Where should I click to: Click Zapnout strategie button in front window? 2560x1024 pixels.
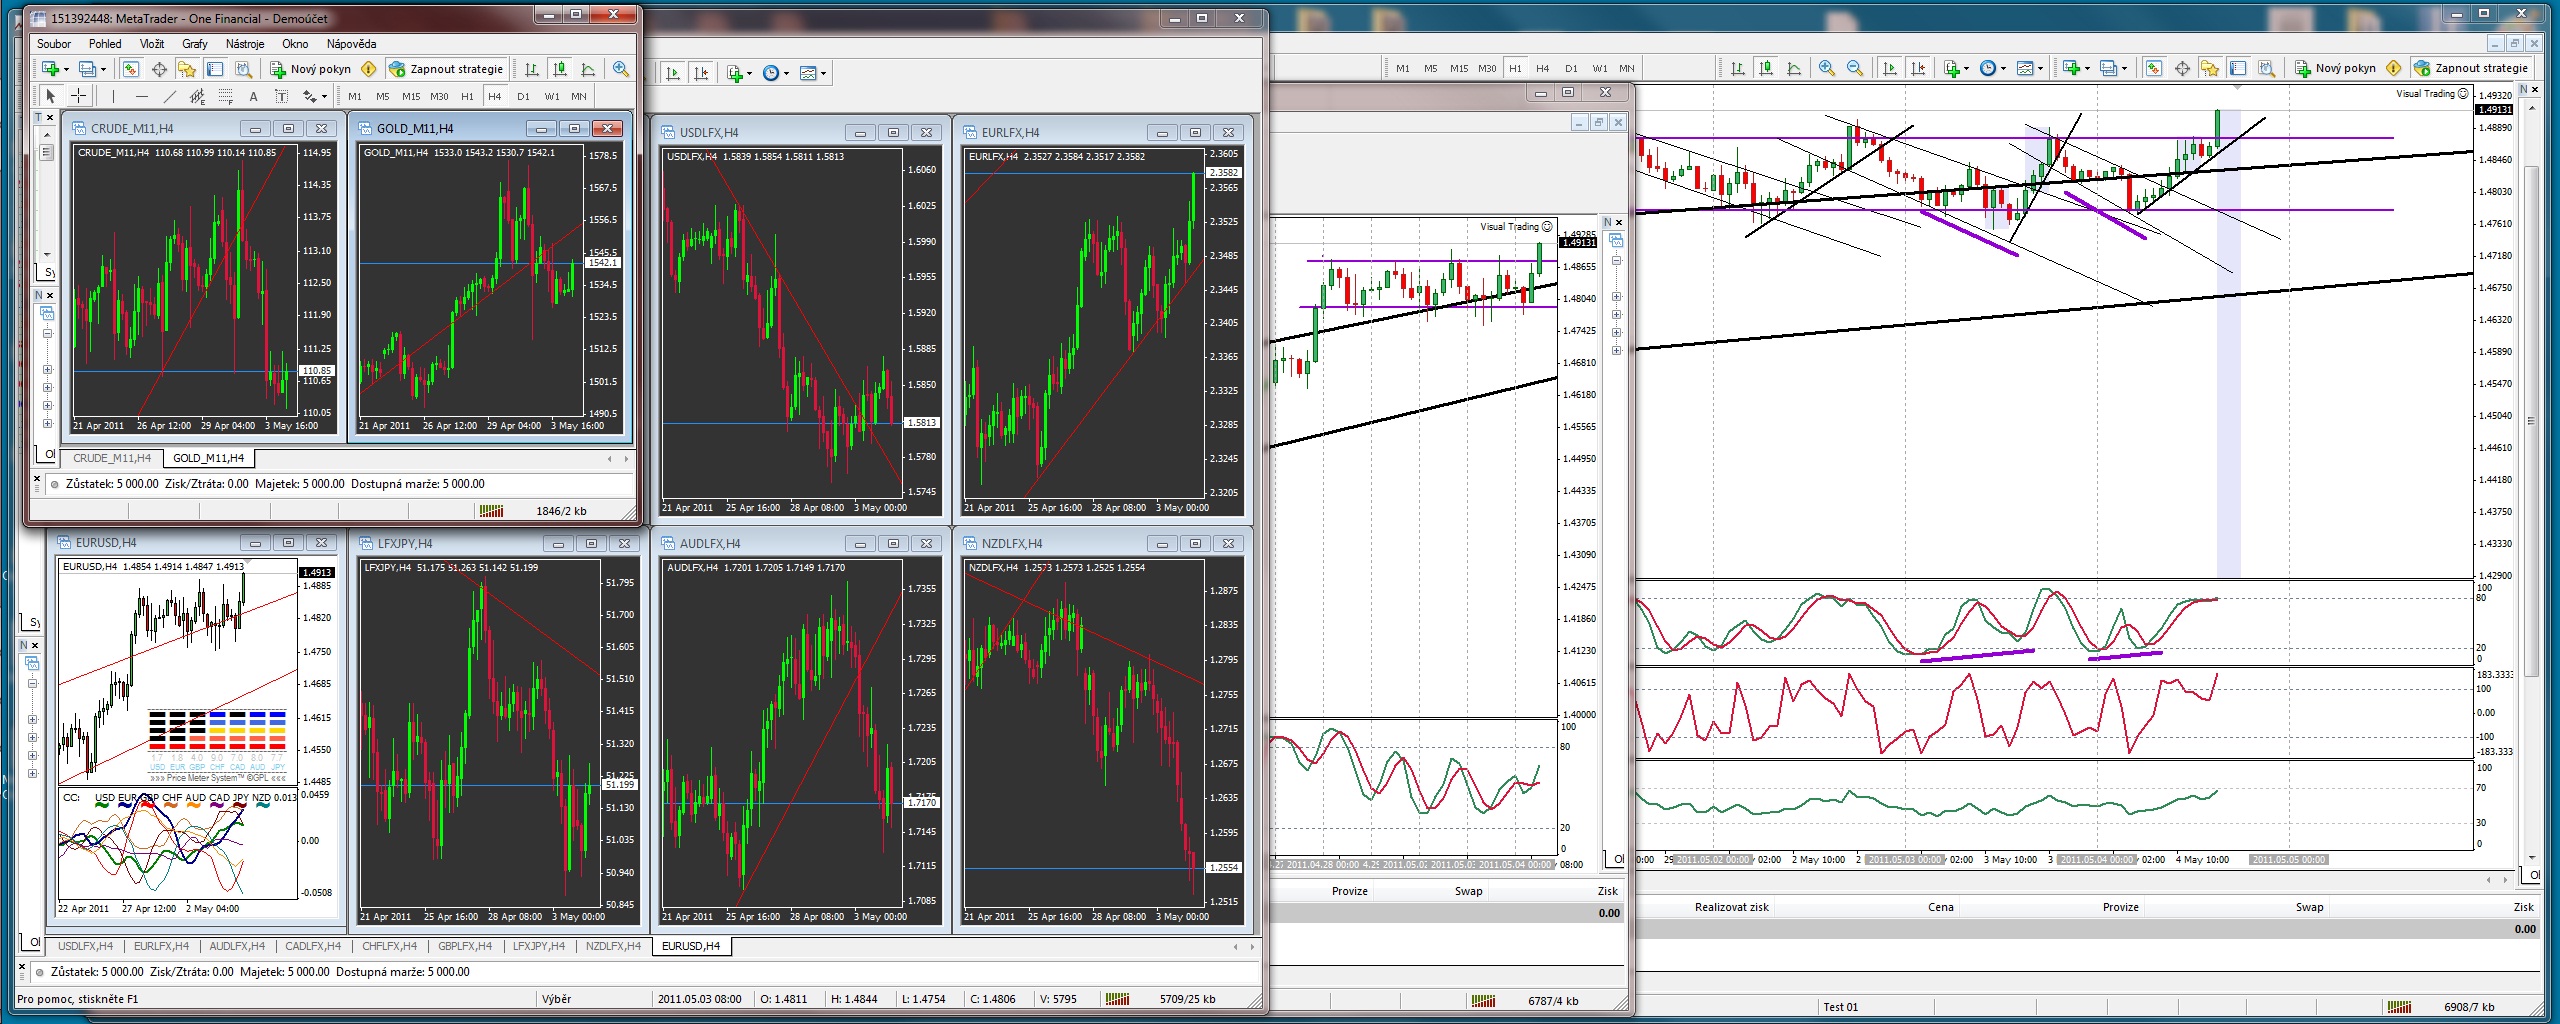coord(446,69)
